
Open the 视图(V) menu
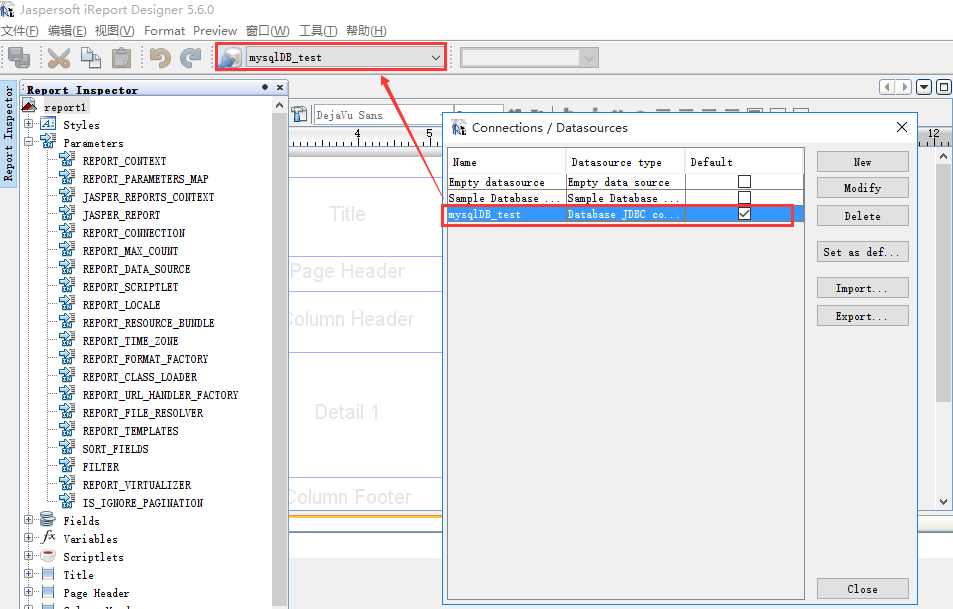coord(114,31)
